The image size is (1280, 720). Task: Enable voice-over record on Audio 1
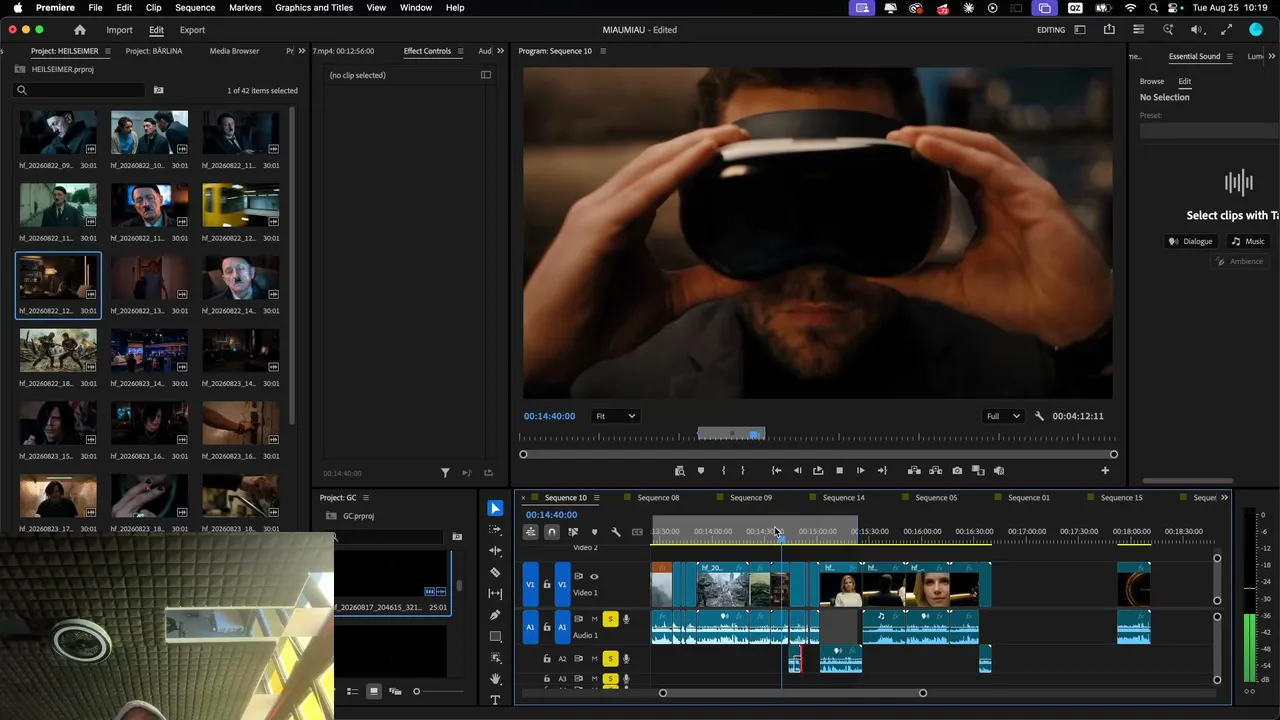click(626, 619)
